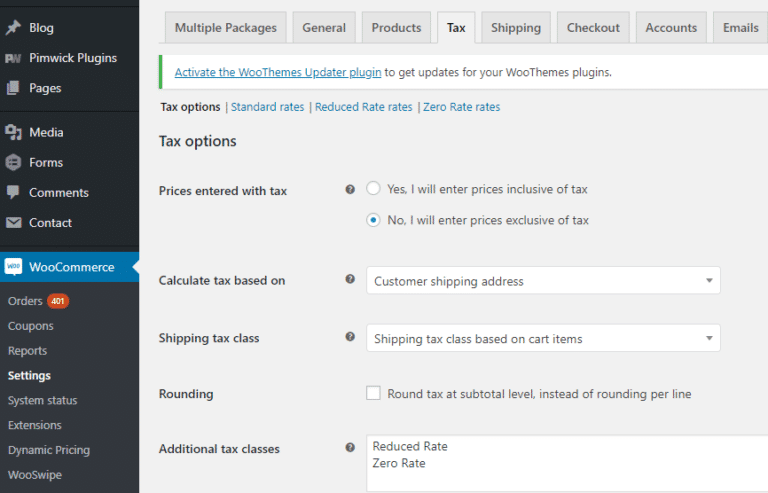Open Reports in WooCommerce submenu
The height and width of the screenshot is (493, 768).
27,351
